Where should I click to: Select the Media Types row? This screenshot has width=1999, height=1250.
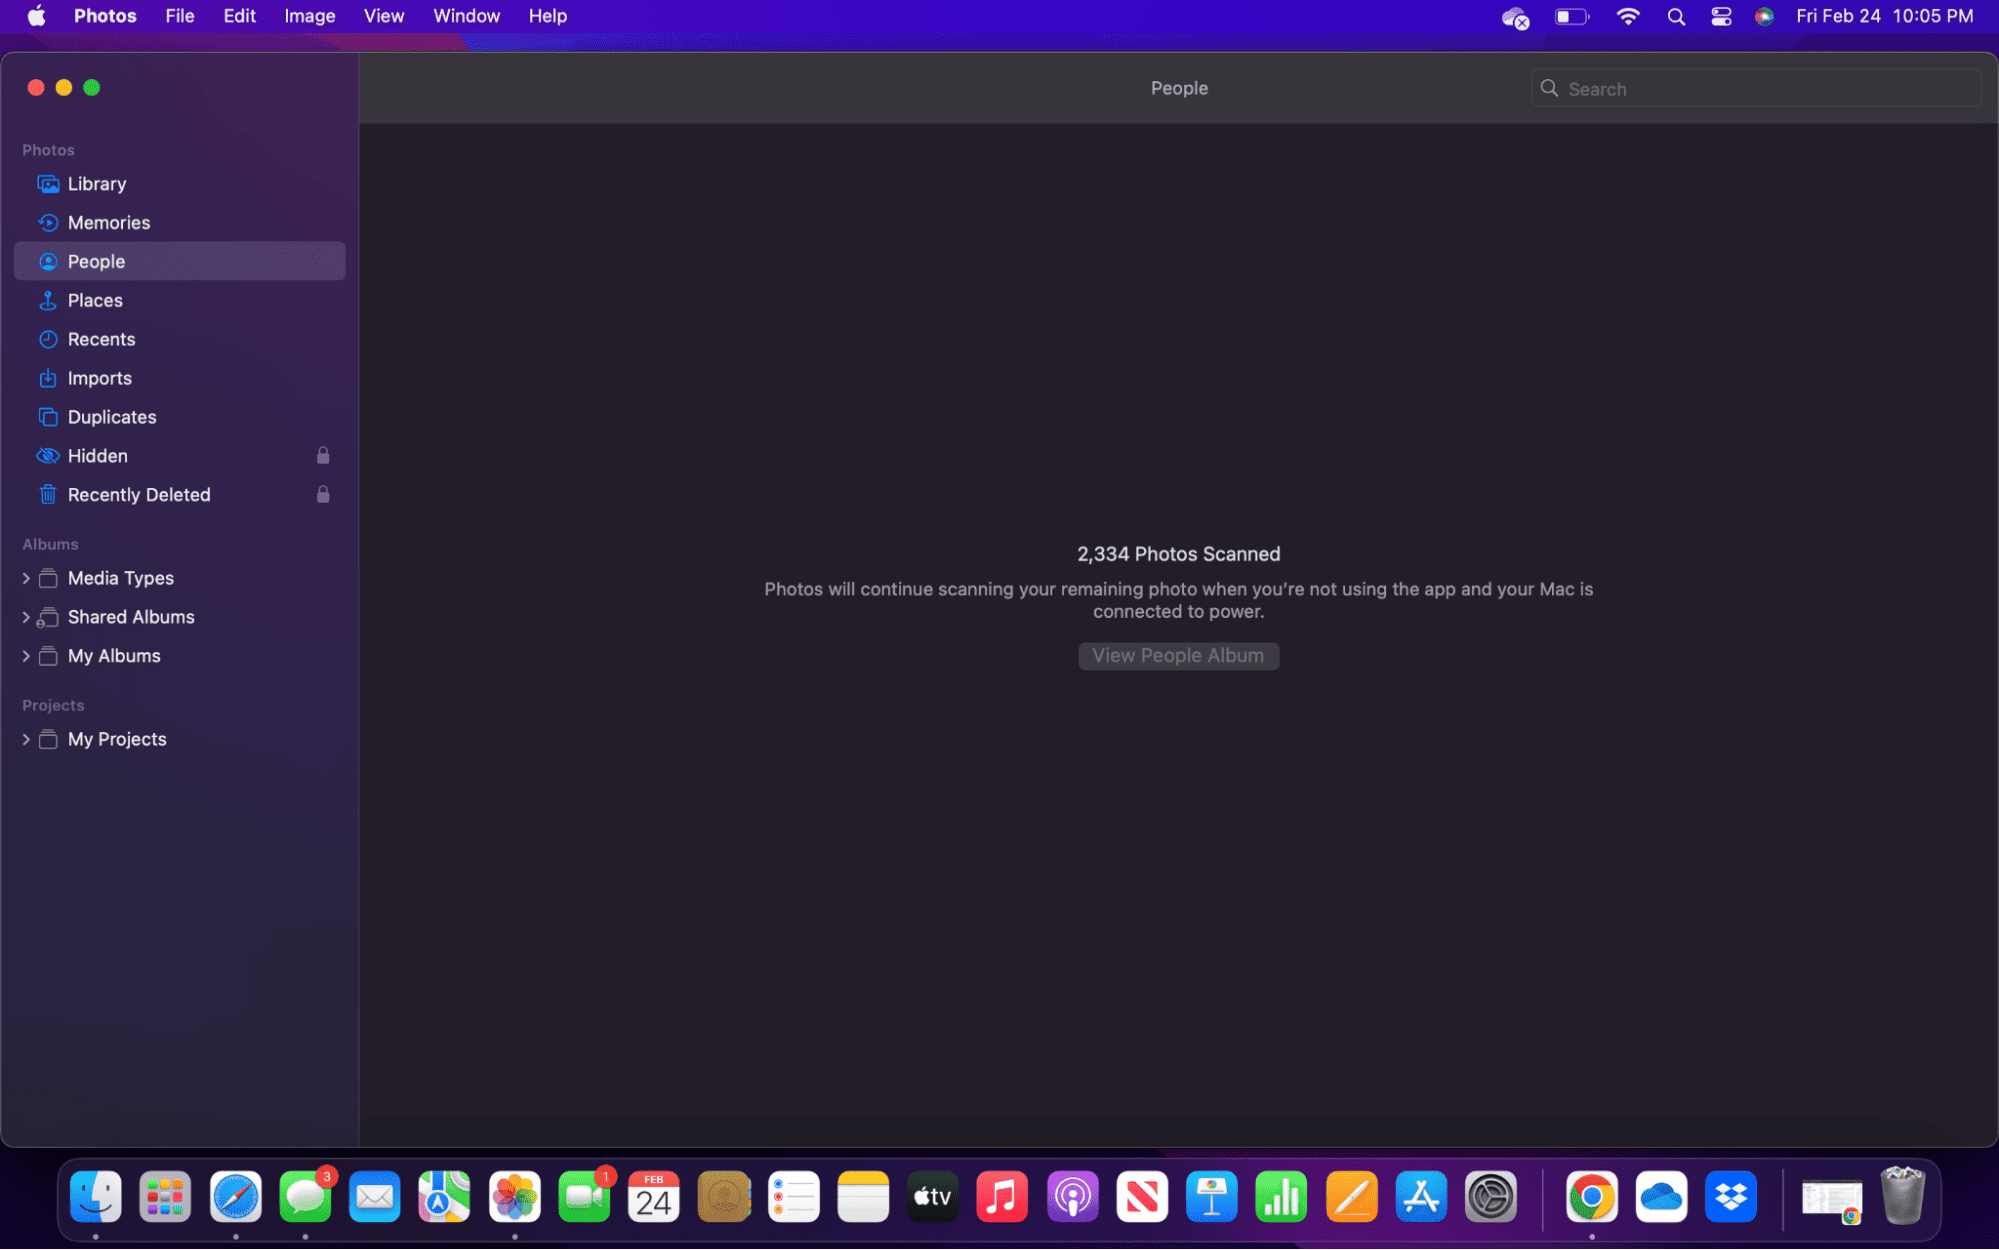(180, 579)
